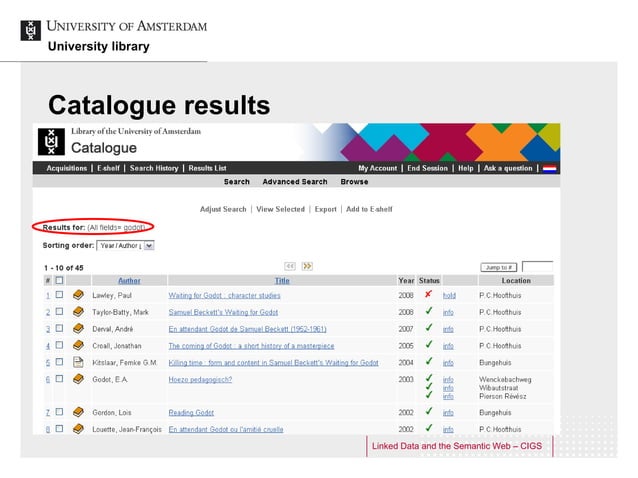This screenshot has height=478, width=638.
Task: Click the hold link for Lawley
Action: point(449,296)
